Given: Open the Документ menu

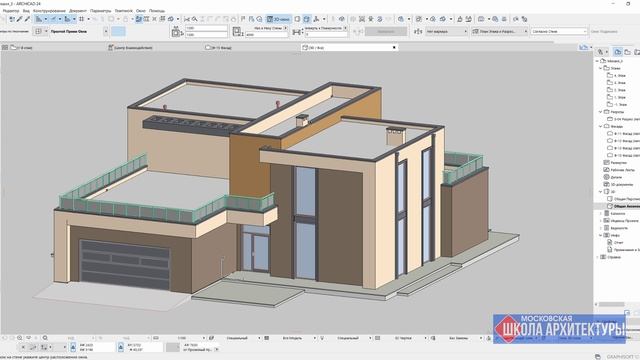Looking at the screenshot, I should (x=78, y=11).
